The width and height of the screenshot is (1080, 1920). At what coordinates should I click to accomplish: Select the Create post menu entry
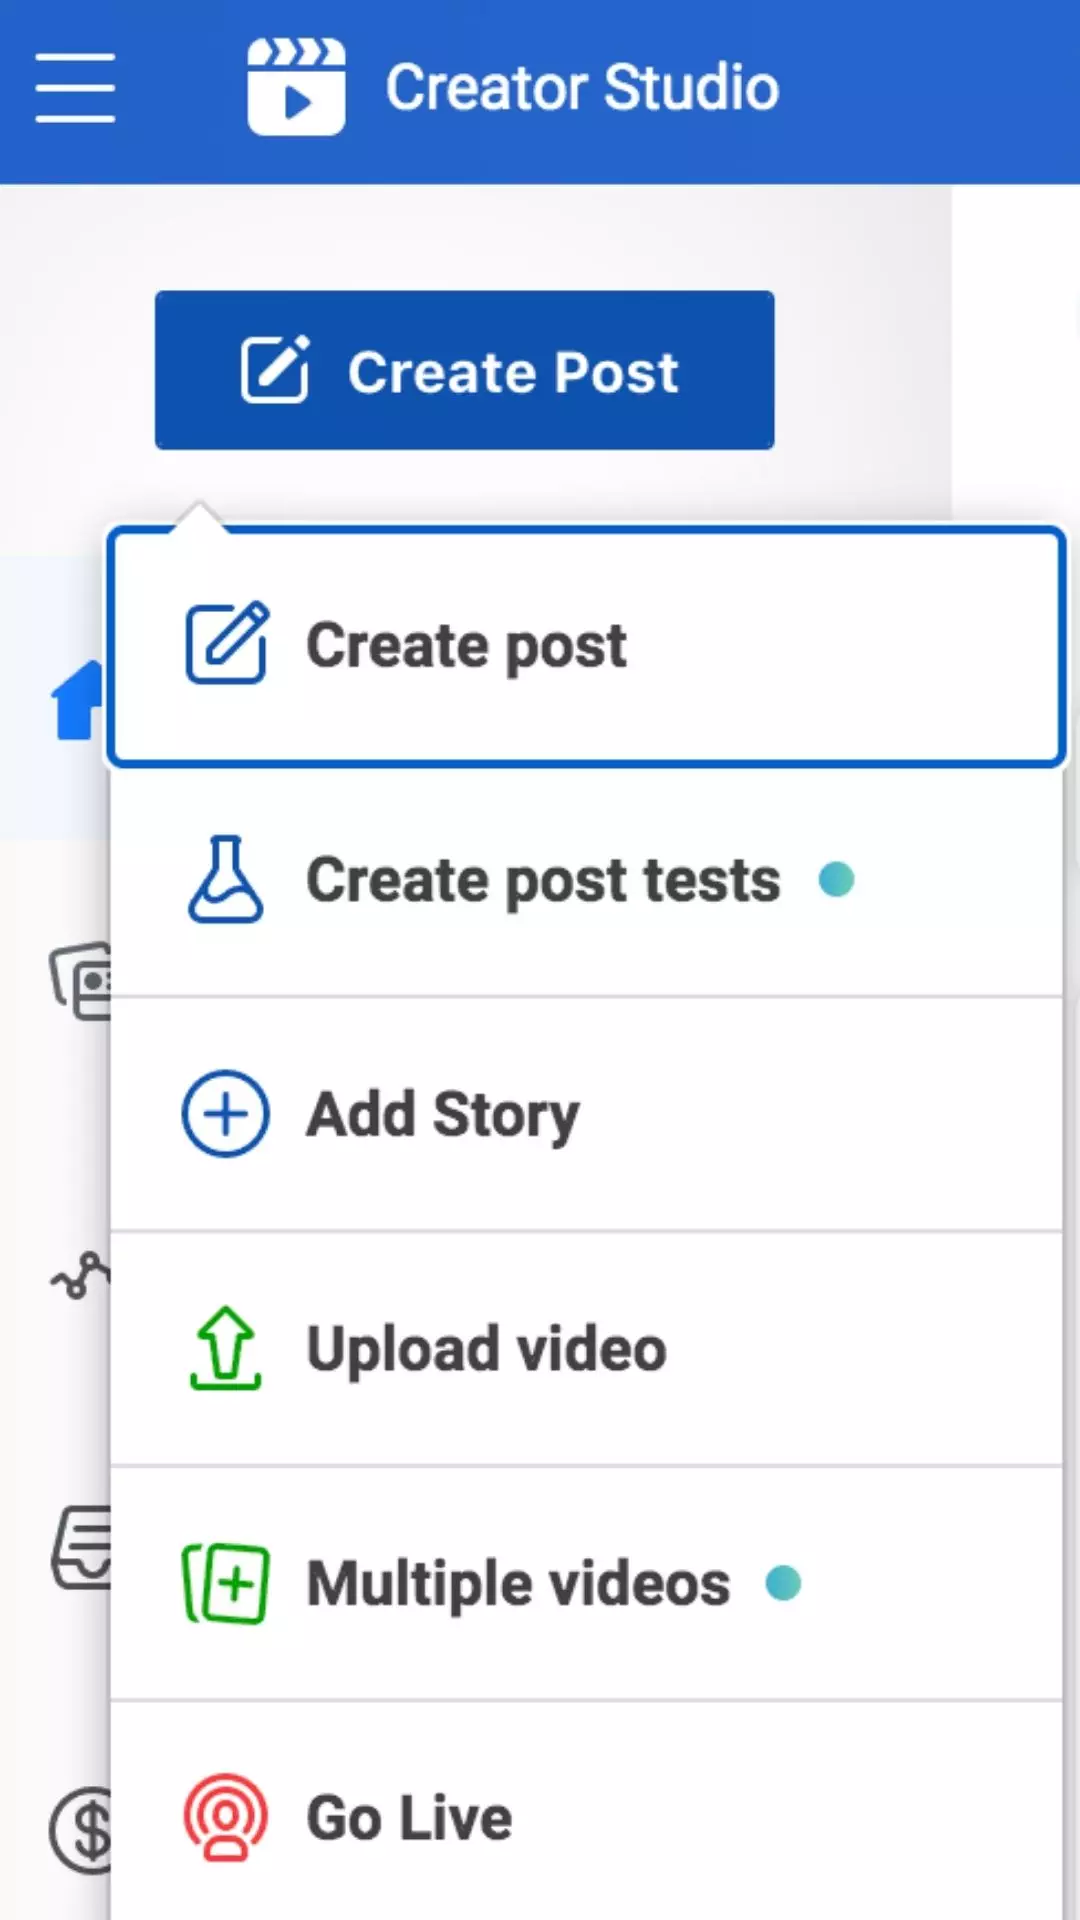coord(586,647)
